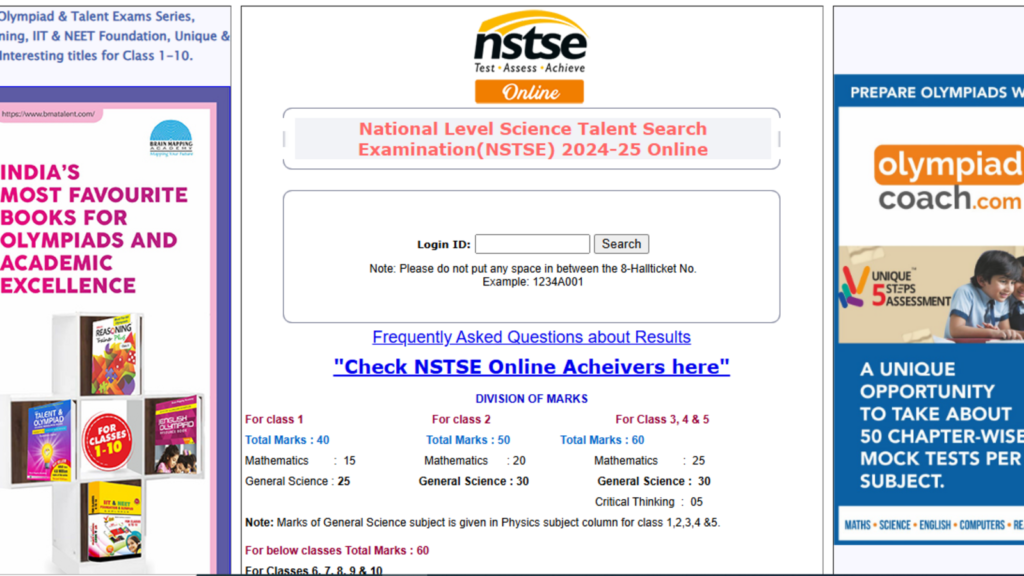Click "General Science : 25" under class 1

click(298, 481)
